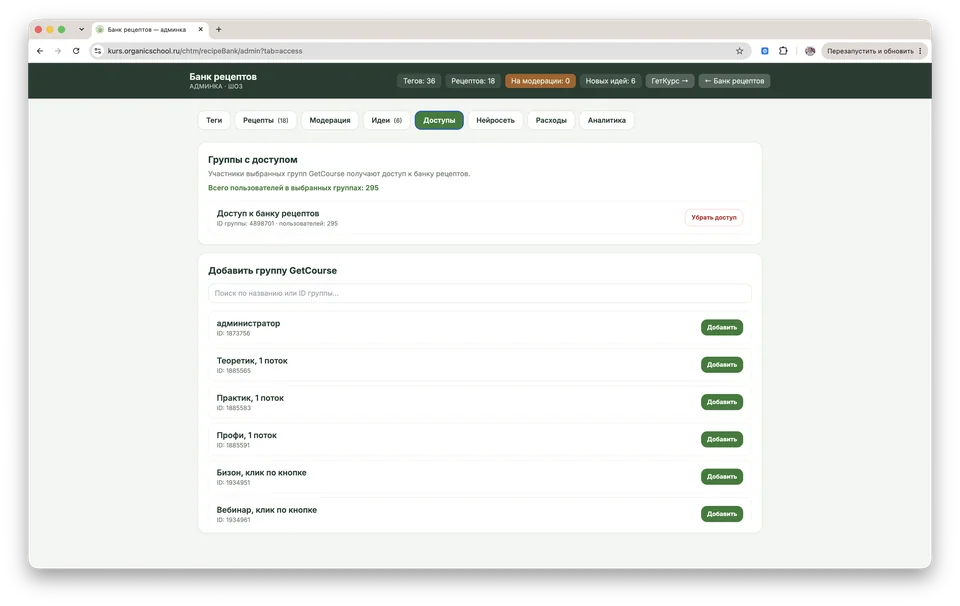Viewport: 960px width, 606px height.
Task: Add the Бизон, клик по кнопке group
Action: [722, 477]
